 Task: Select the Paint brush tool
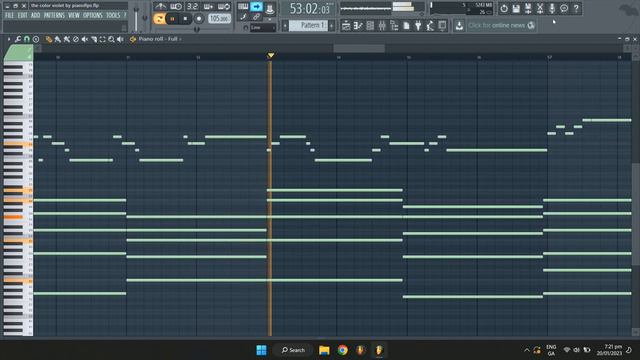pos(58,39)
